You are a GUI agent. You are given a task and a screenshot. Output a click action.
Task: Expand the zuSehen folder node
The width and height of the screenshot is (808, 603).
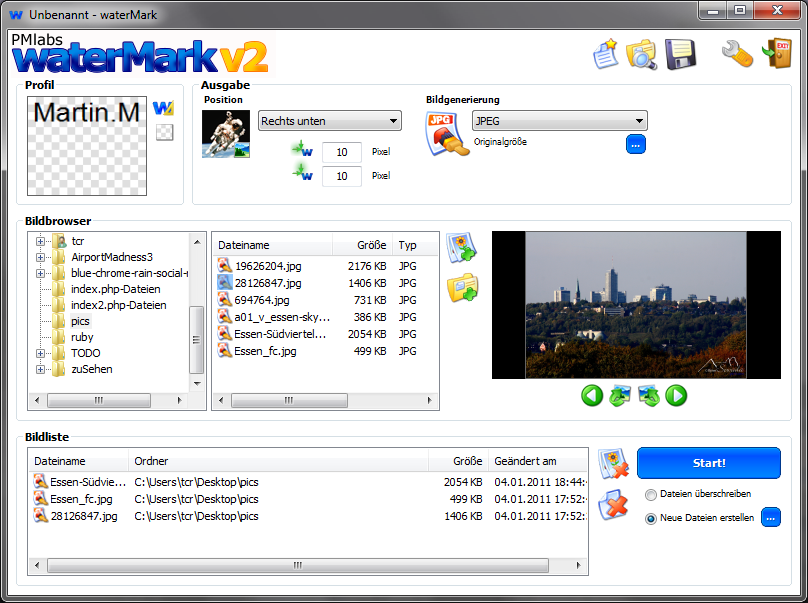click(40, 369)
